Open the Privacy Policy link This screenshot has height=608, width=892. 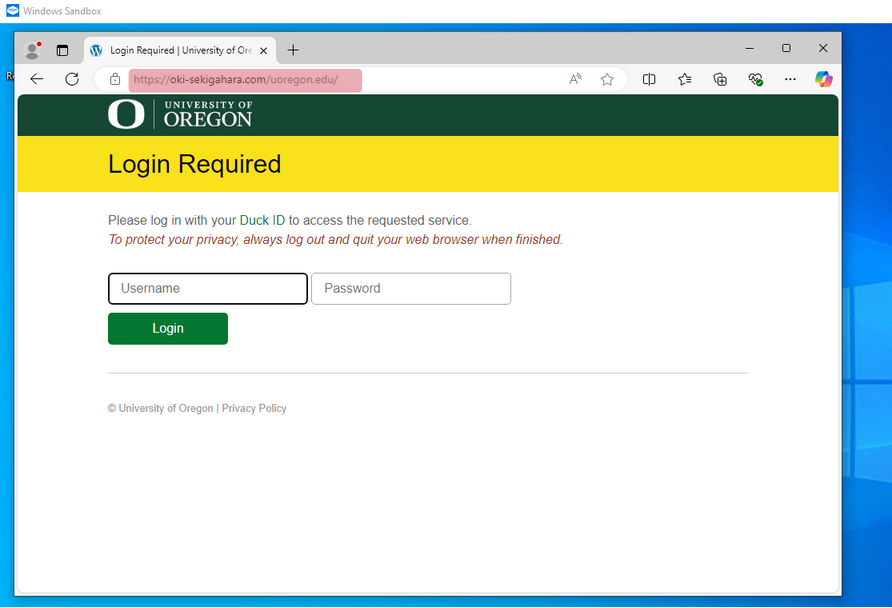[x=254, y=408]
